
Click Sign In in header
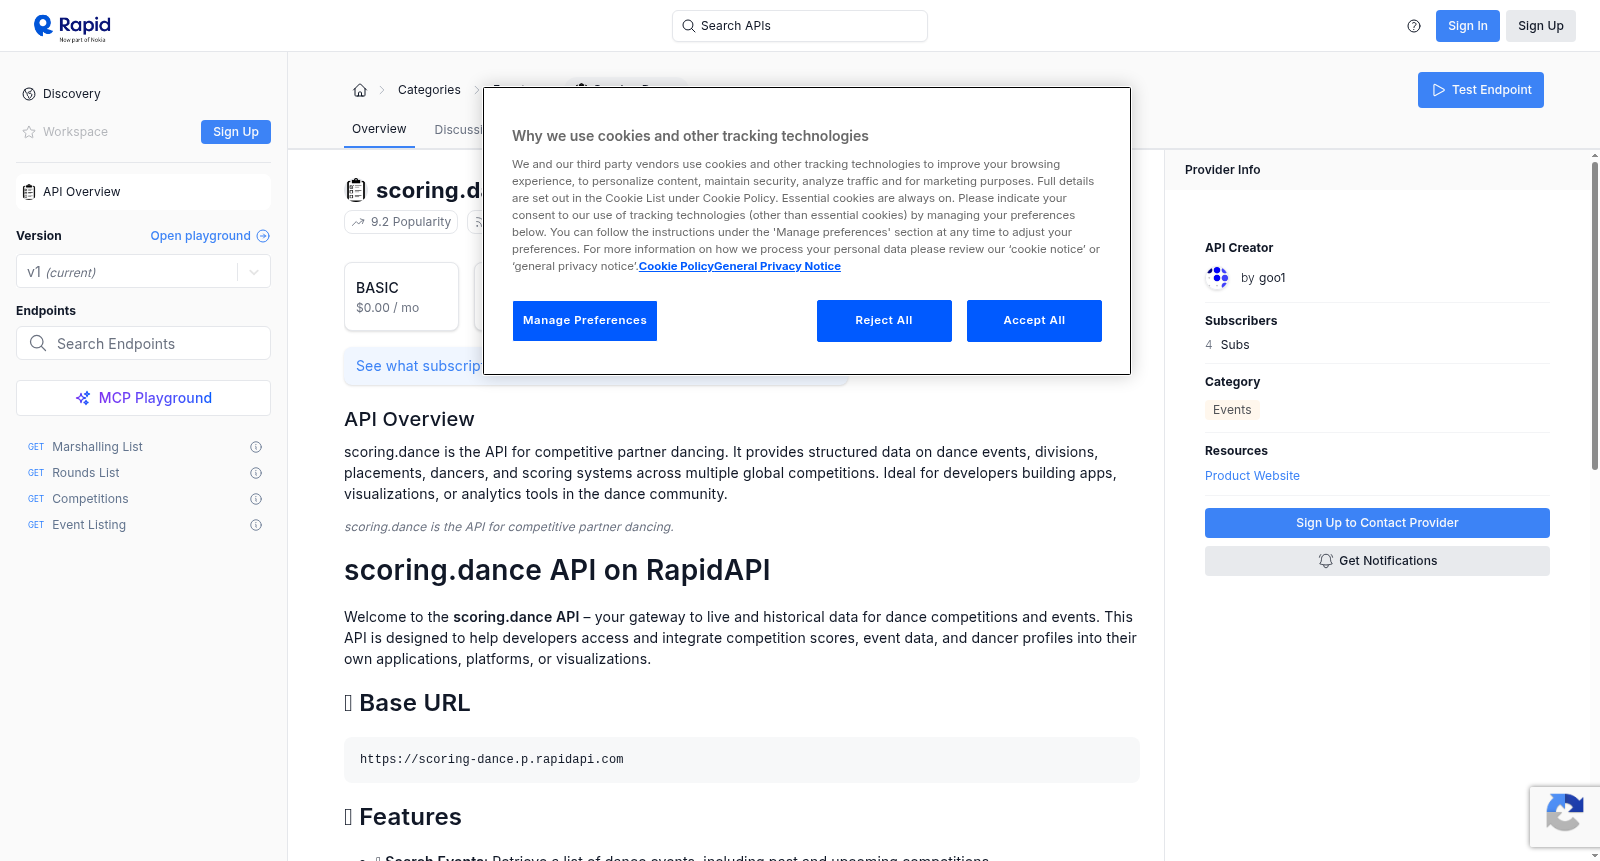click(x=1468, y=26)
